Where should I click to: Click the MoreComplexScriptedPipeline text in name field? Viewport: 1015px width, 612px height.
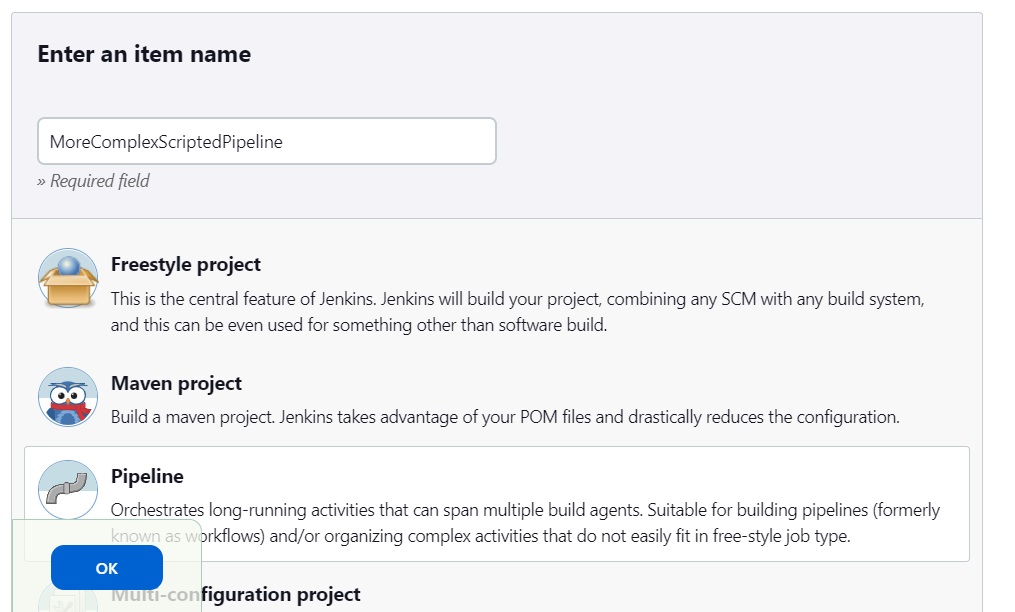point(166,142)
